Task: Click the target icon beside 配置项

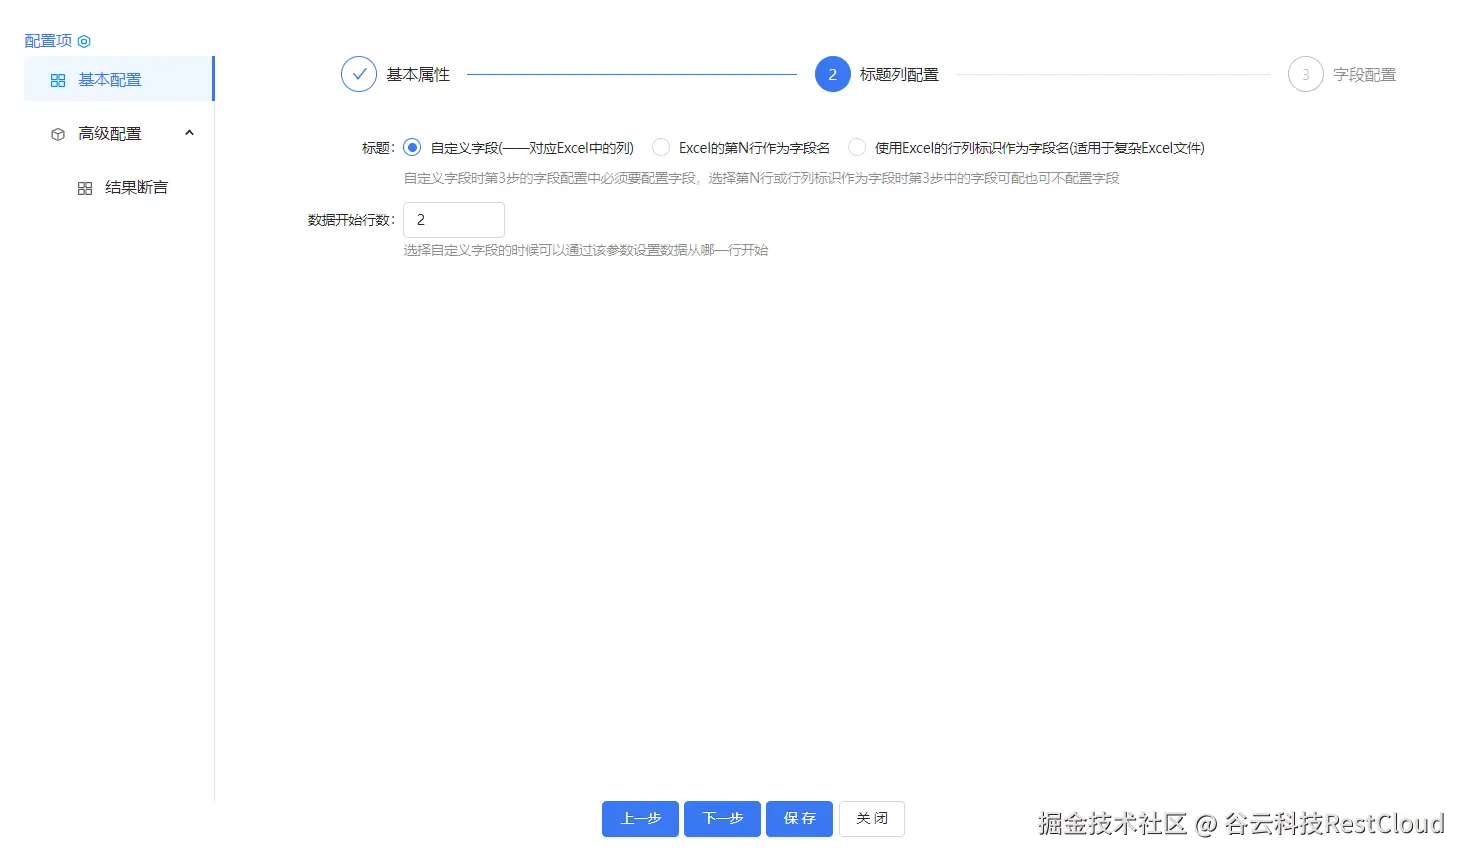Action: [84, 41]
